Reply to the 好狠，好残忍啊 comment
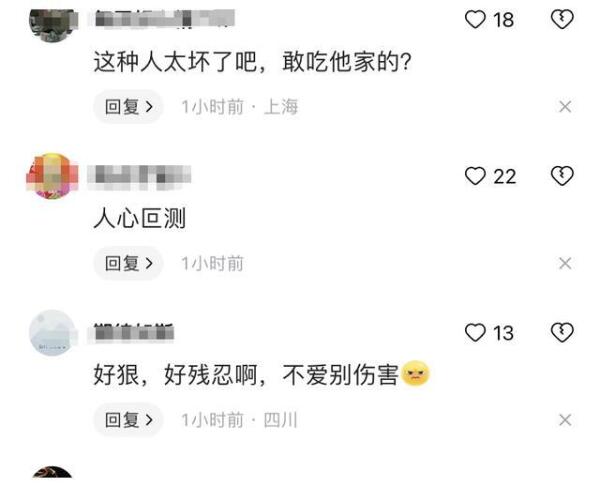Screen dimensions: 600x487 tap(129, 420)
